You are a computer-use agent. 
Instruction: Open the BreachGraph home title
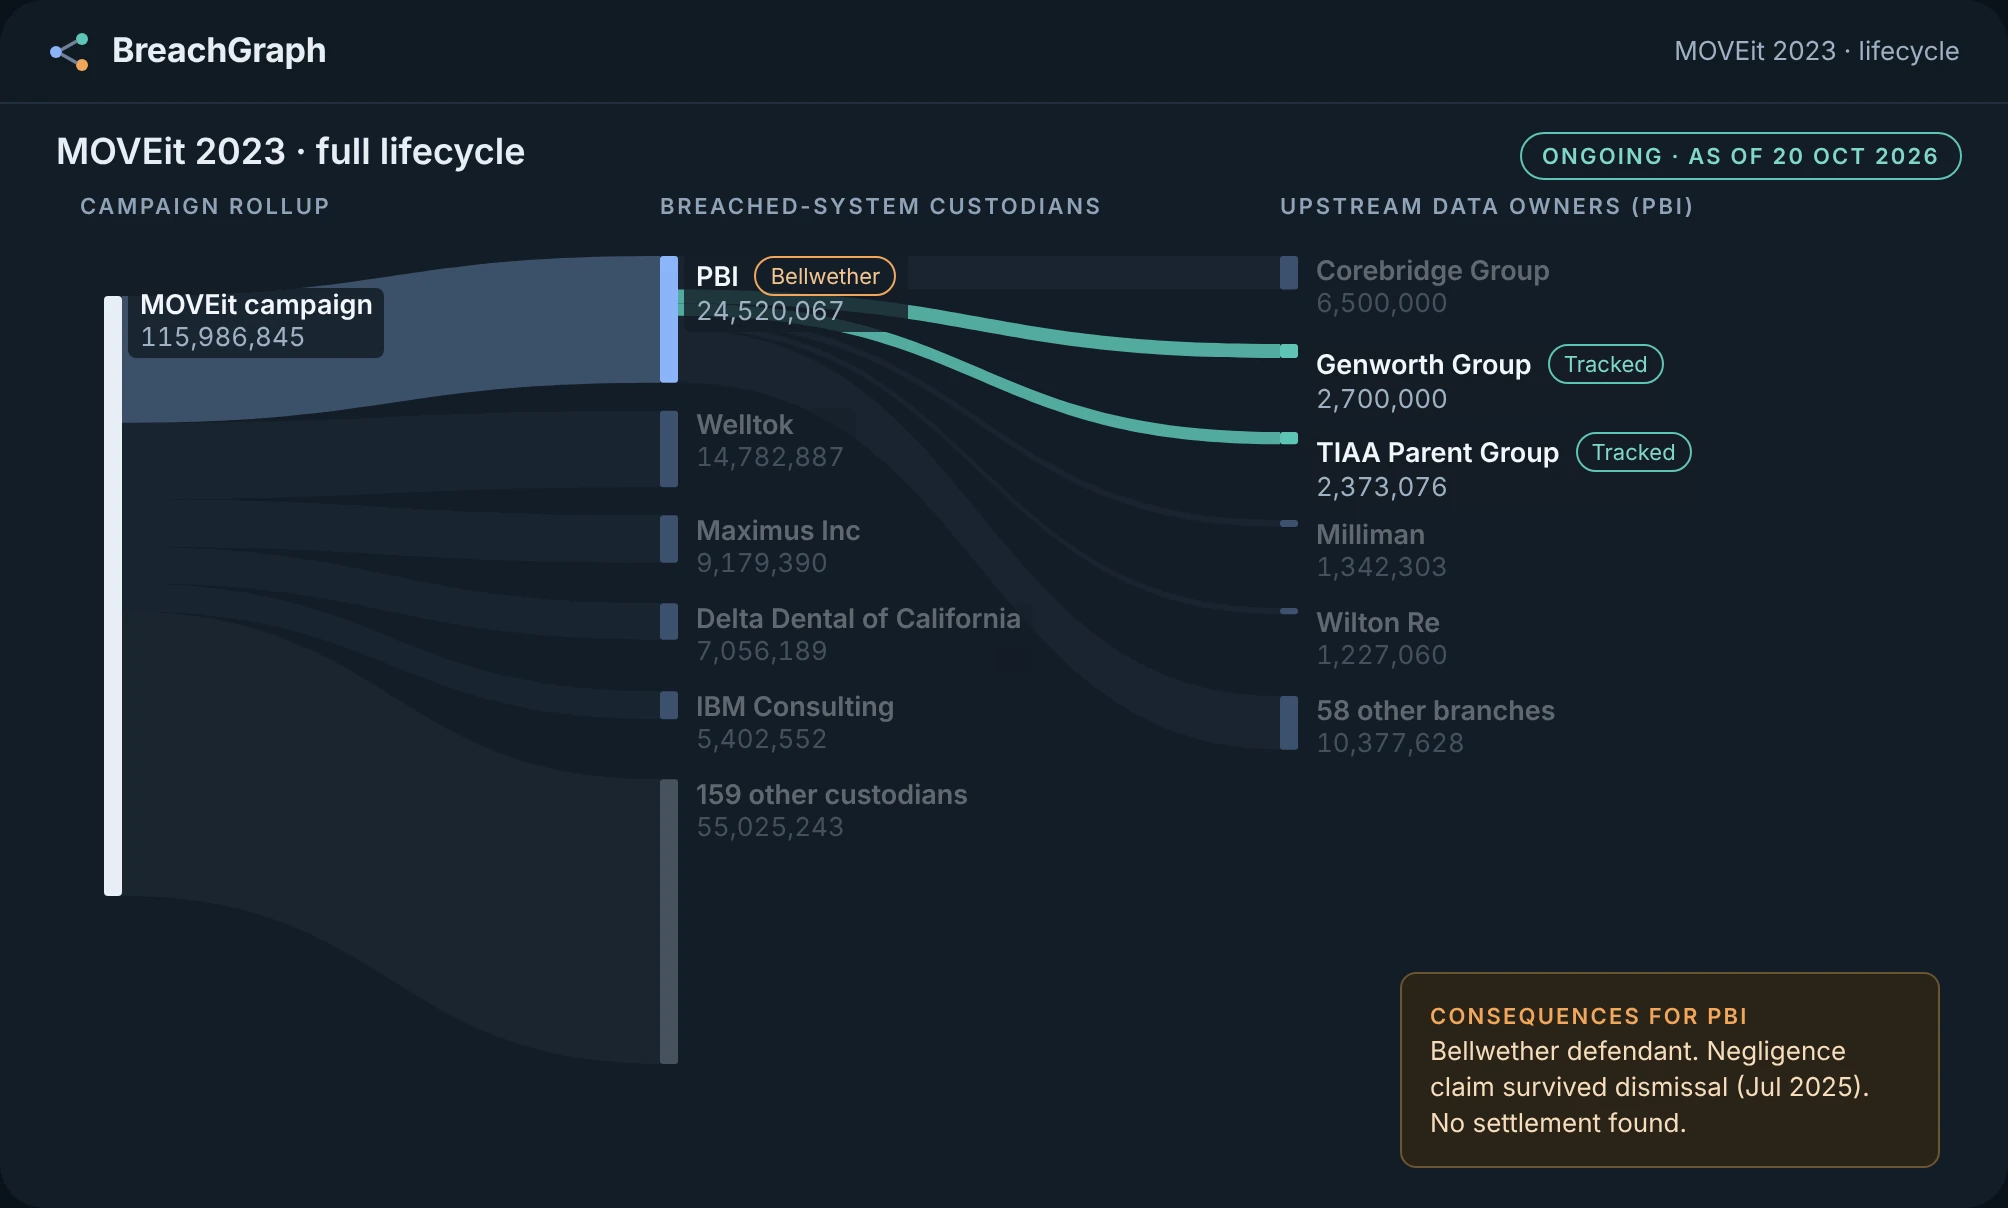[219, 50]
